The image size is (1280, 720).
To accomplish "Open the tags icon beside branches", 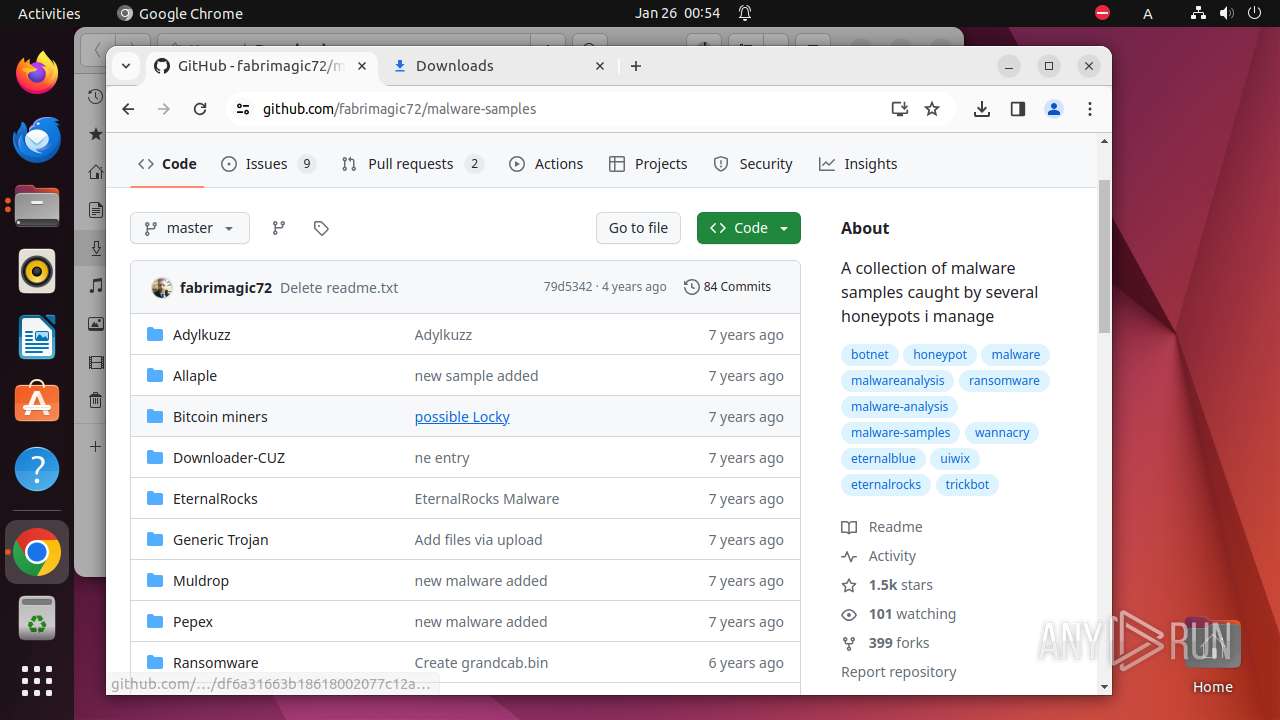I will click(x=321, y=228).
